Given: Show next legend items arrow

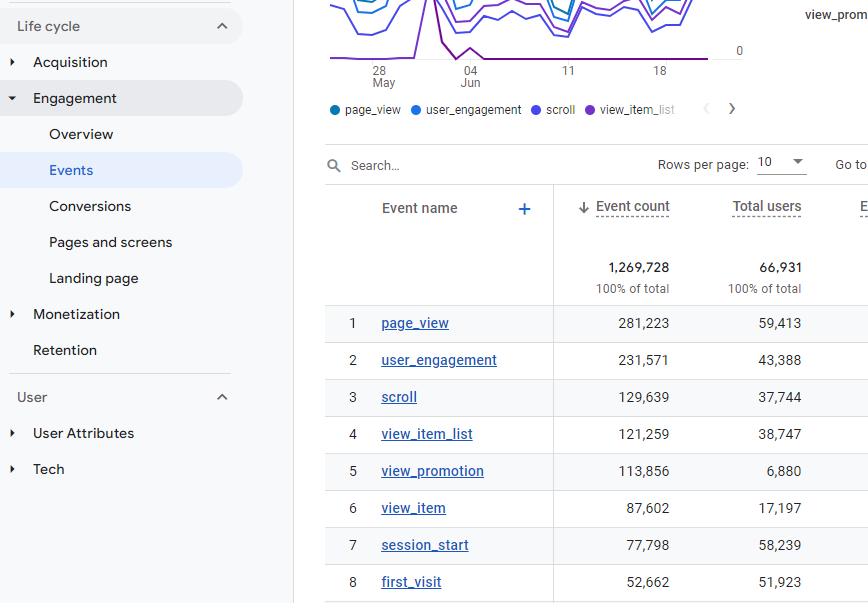Looking at the screenshot, I should click(732, 109).
